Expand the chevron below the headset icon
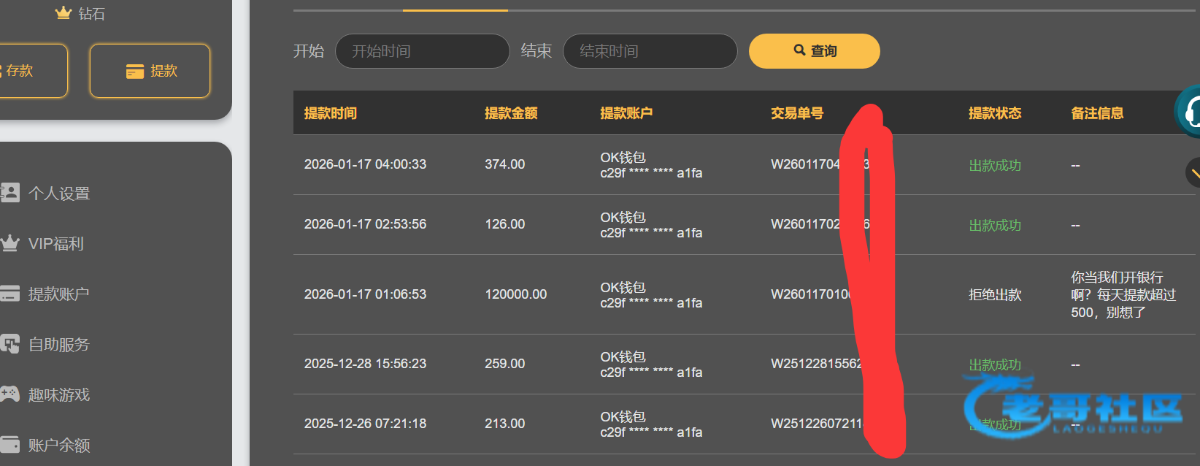Screen dimensions: 1200x466 (x=1193, y=172)
